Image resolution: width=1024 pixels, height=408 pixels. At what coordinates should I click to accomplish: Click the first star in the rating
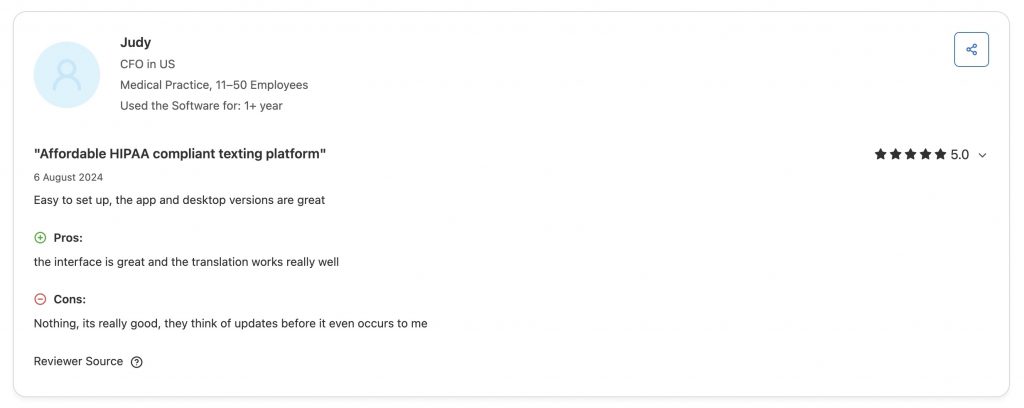(x=880, y=155)
